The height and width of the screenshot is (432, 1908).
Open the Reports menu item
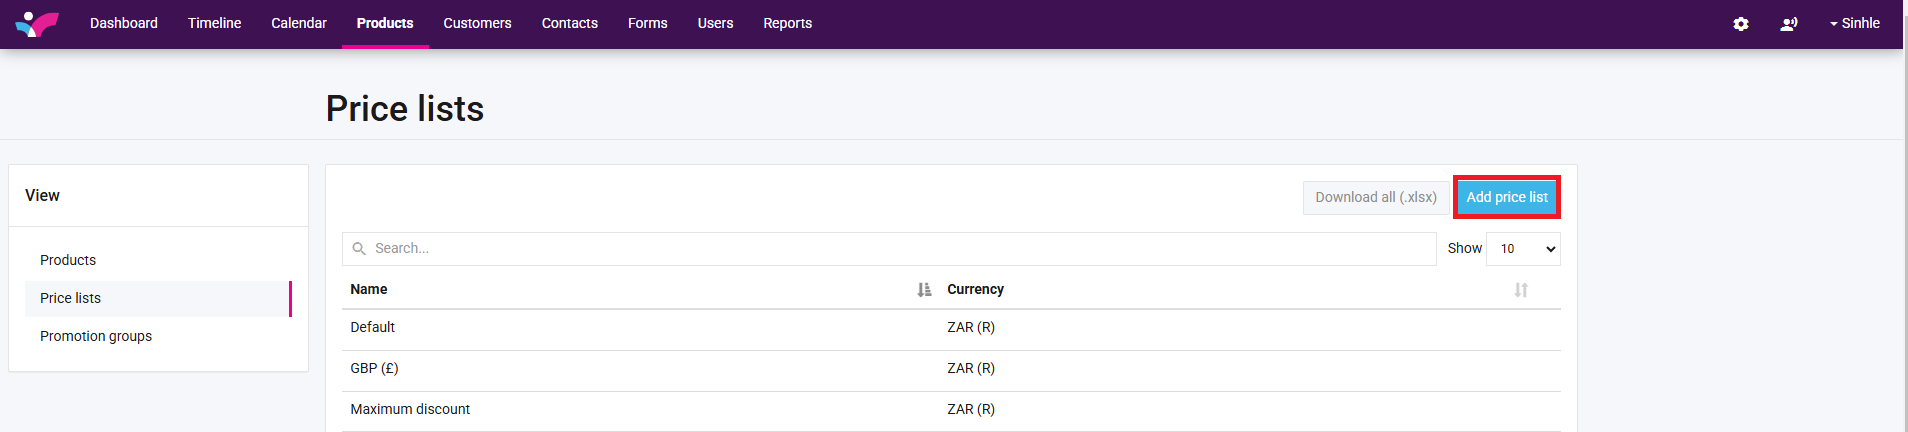pyautogui.click(x=787, y=23)
